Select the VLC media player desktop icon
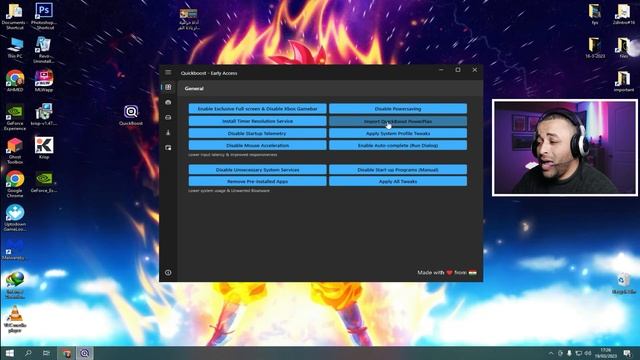640x360 pixels. click(x=15, y=319)
